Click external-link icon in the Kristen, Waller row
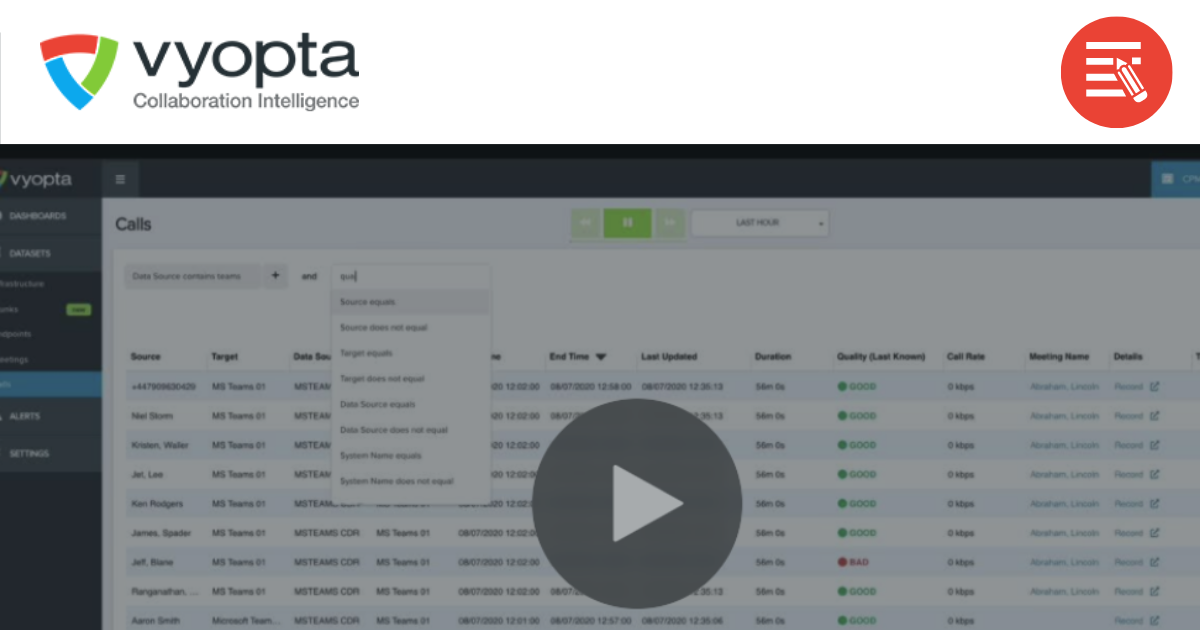Viewport: 1200px width, 630px height. pos(1154,445)
